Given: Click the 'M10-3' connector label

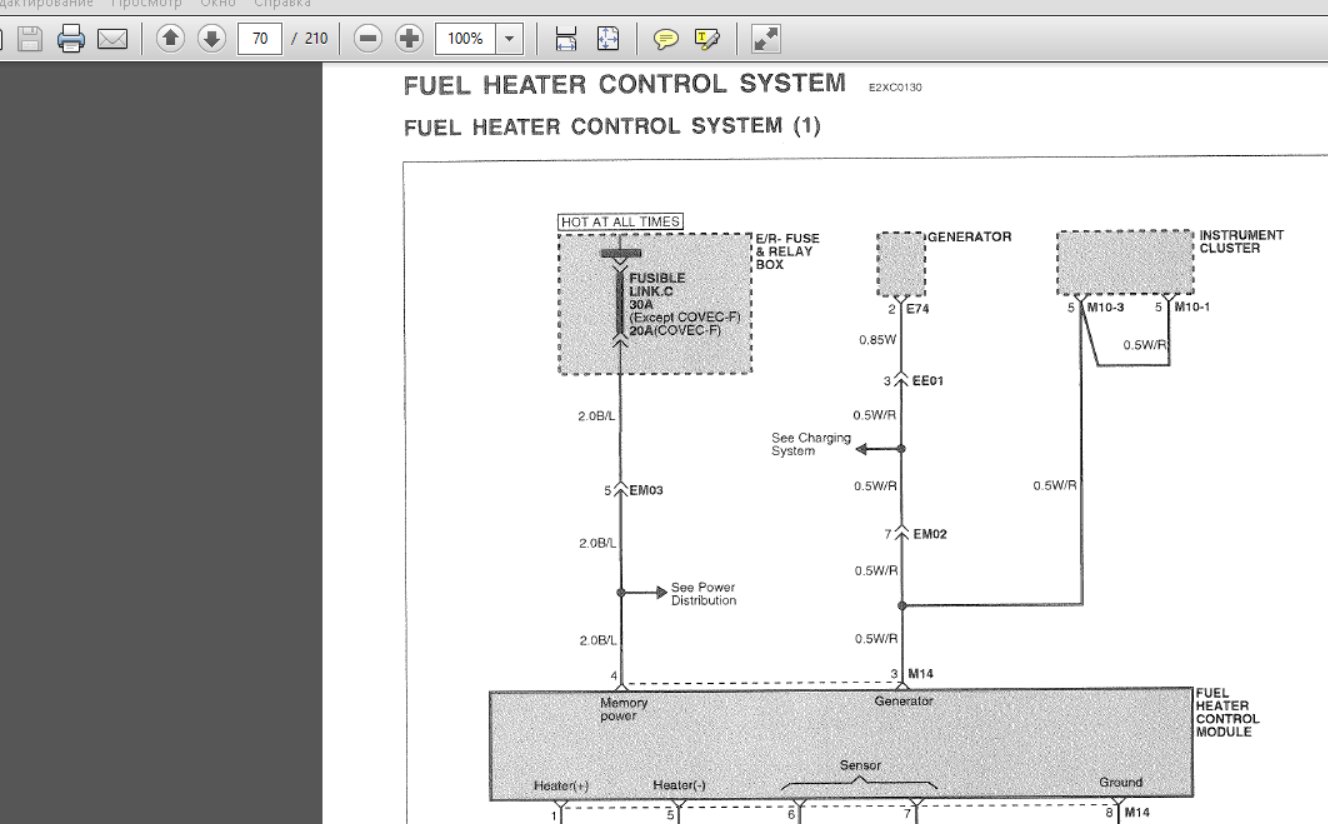Looking at the screenshot, I should pos(1106,307).
